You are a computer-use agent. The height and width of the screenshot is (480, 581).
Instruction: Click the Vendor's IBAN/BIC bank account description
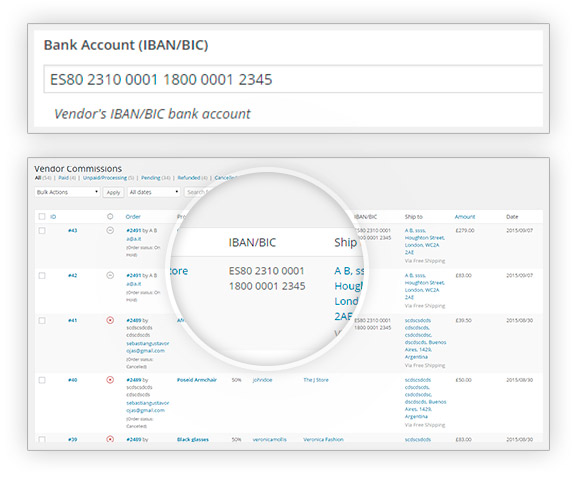point(152,114)
